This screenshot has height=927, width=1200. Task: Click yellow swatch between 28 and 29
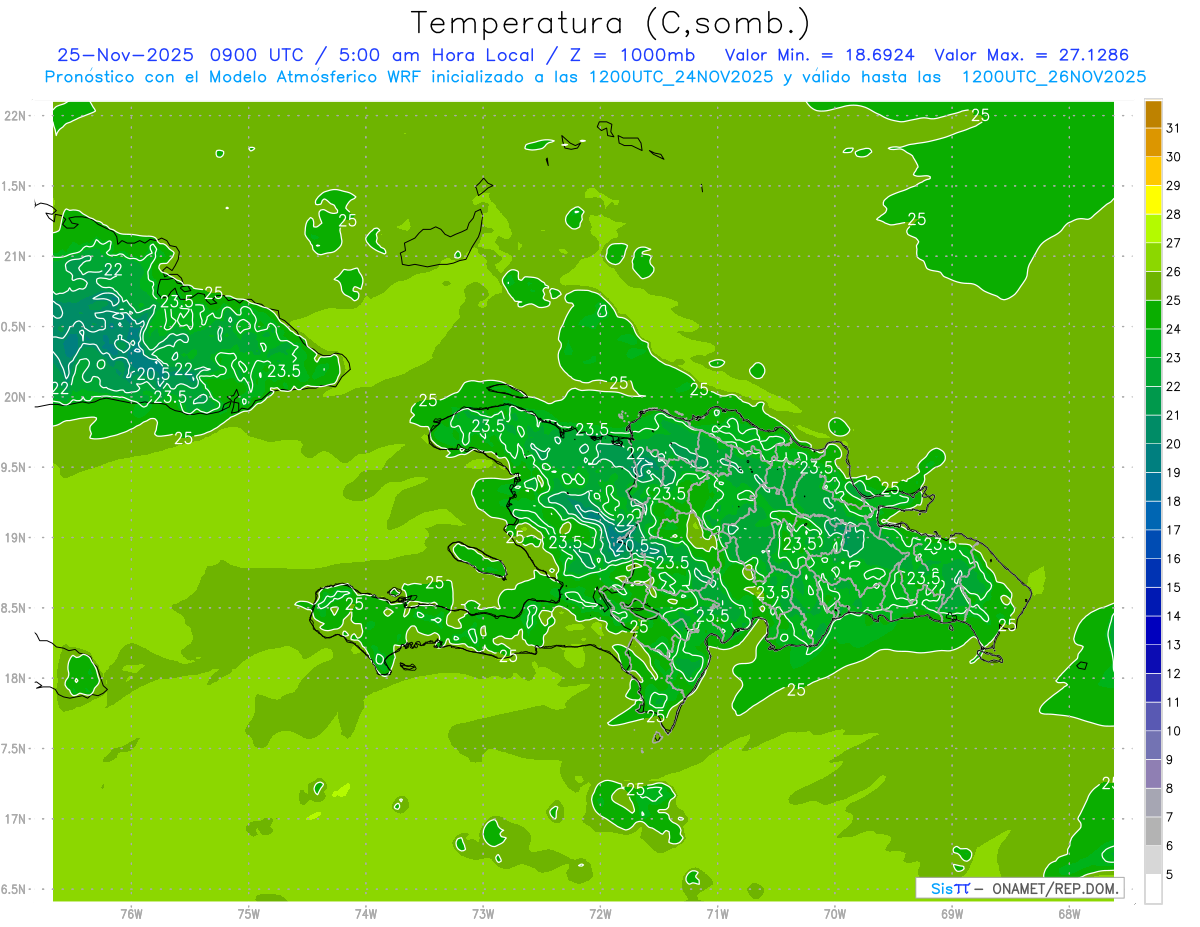tap(1153, 200)
